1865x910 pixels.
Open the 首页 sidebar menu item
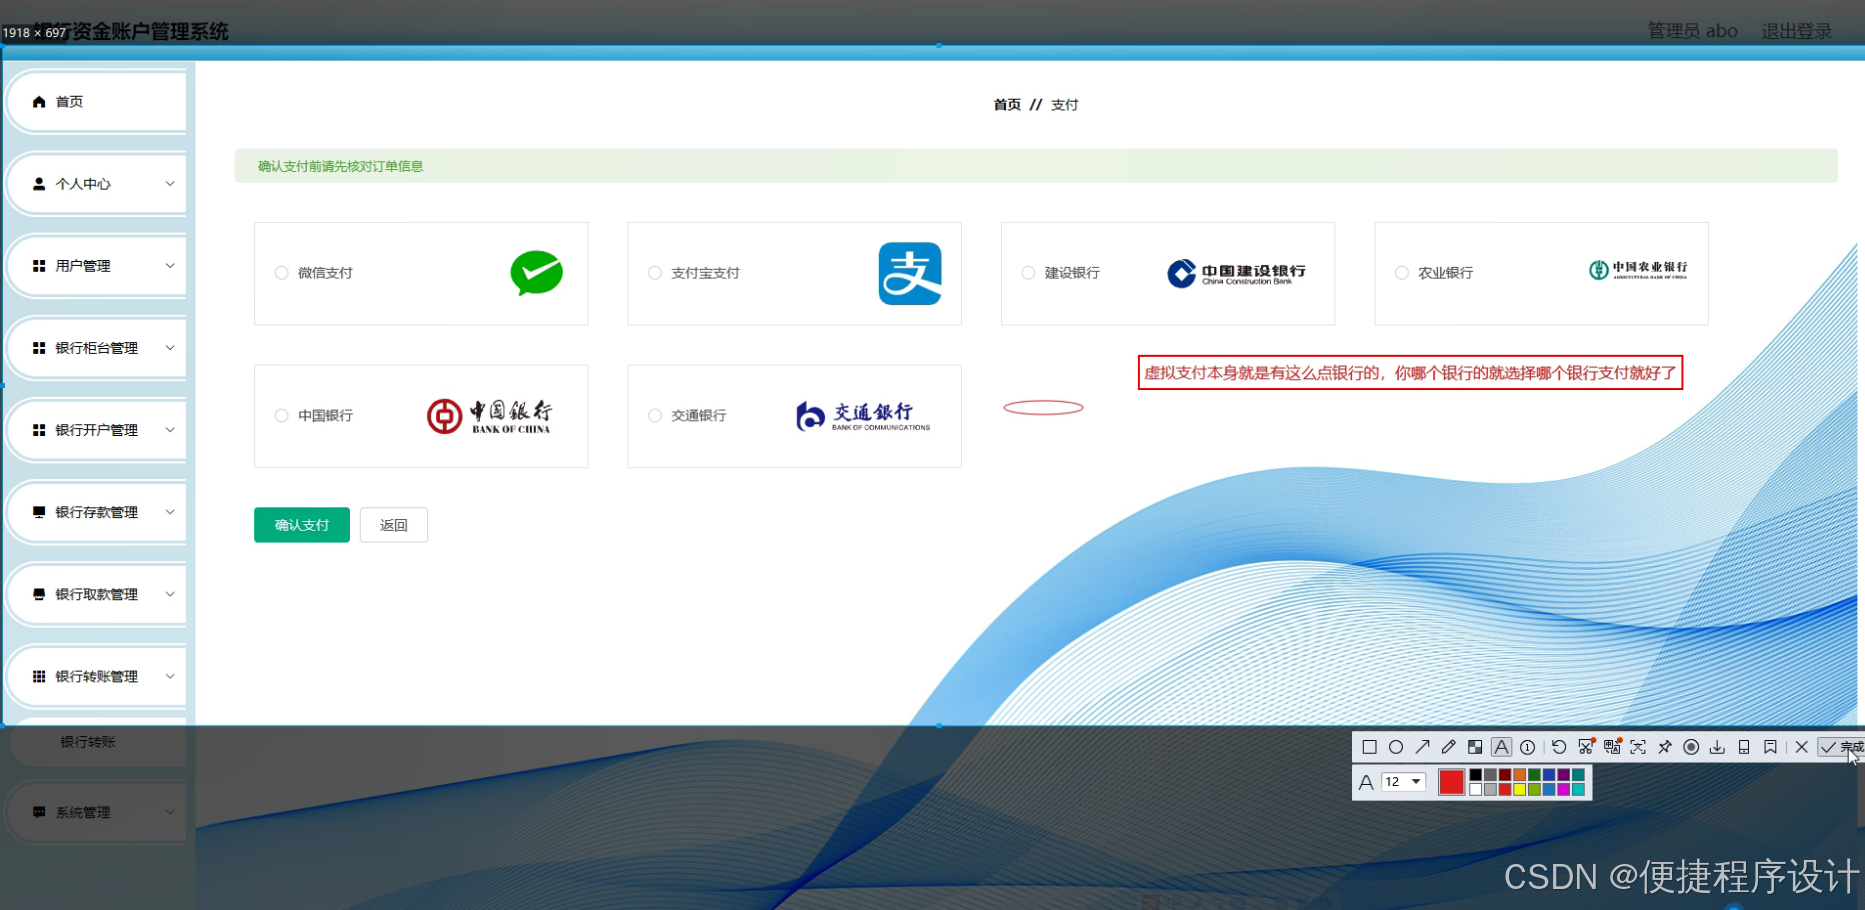96,102
